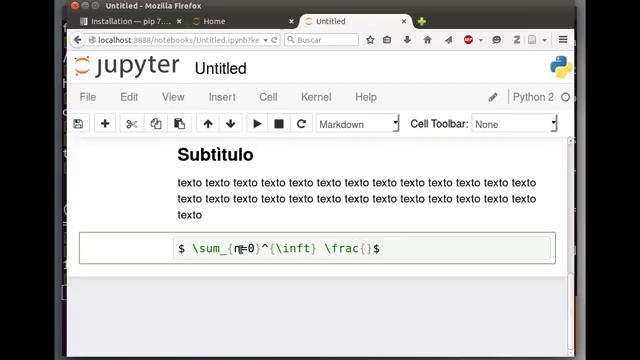The image size is (640, 360).
Task: Click the Python 2 kernel name
Action: (533, 97)
